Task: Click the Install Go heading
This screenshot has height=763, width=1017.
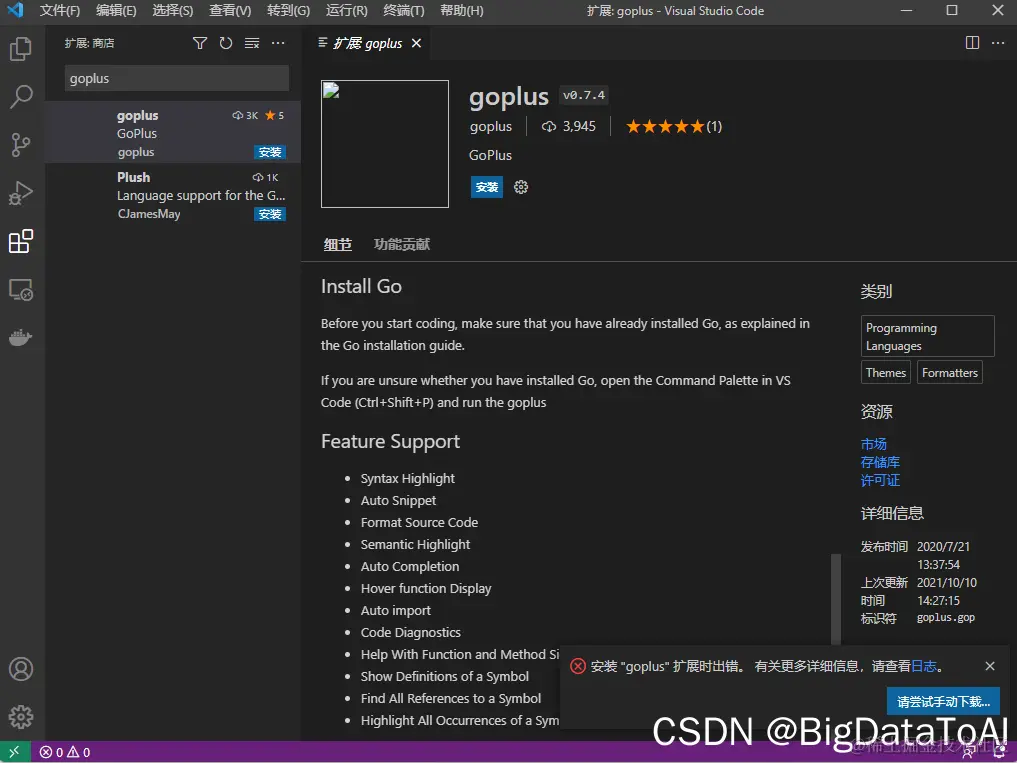Action: [361, 286]
